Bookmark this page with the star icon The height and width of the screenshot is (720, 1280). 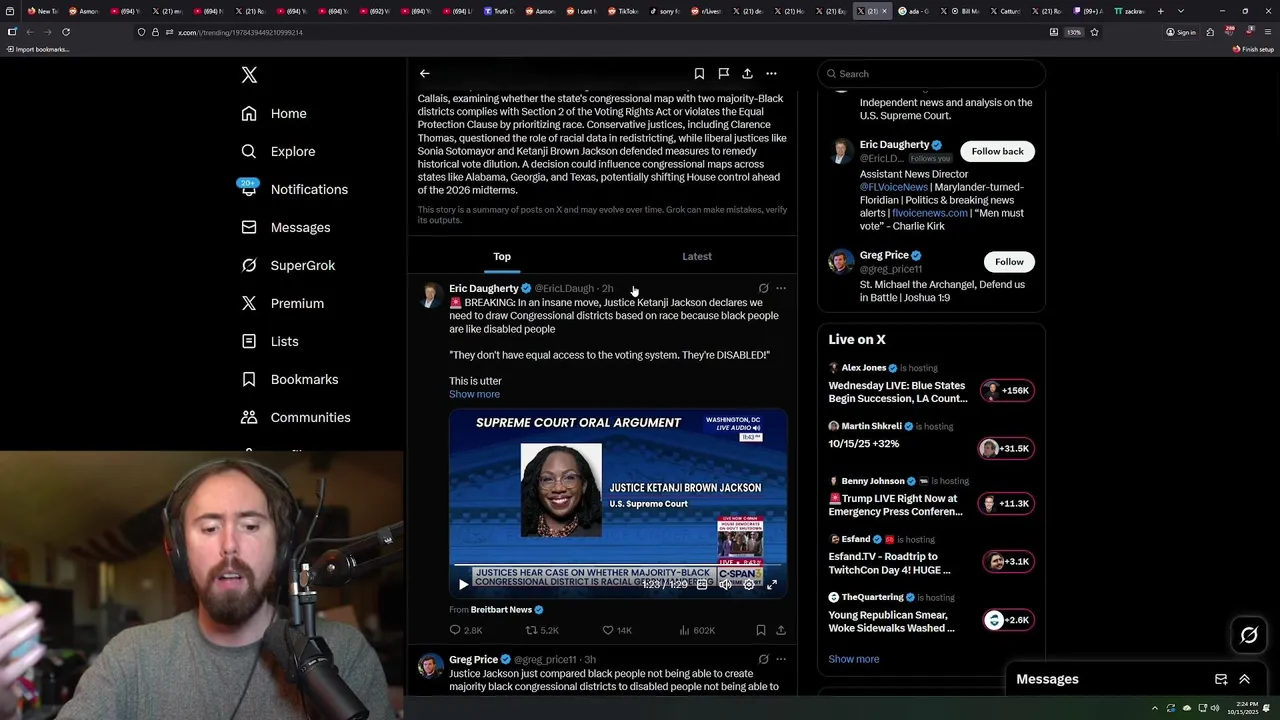point(1094,32)
